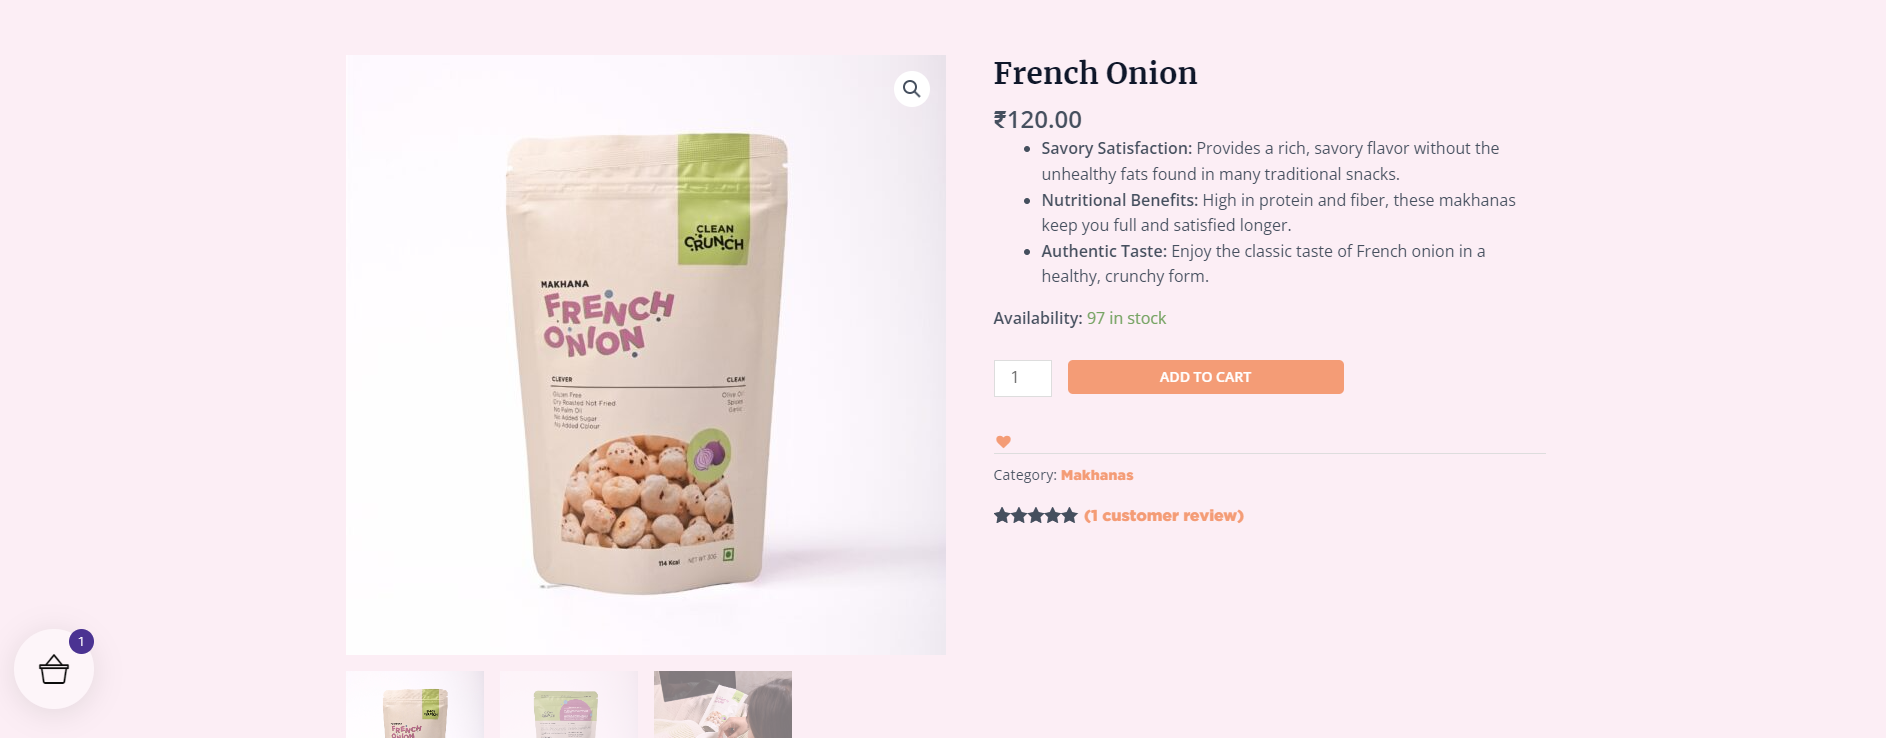Click the cart count badge showing 1
The width and height of the screenshot is (1886, 738).
pyautogui.click(x=82, y=642)
